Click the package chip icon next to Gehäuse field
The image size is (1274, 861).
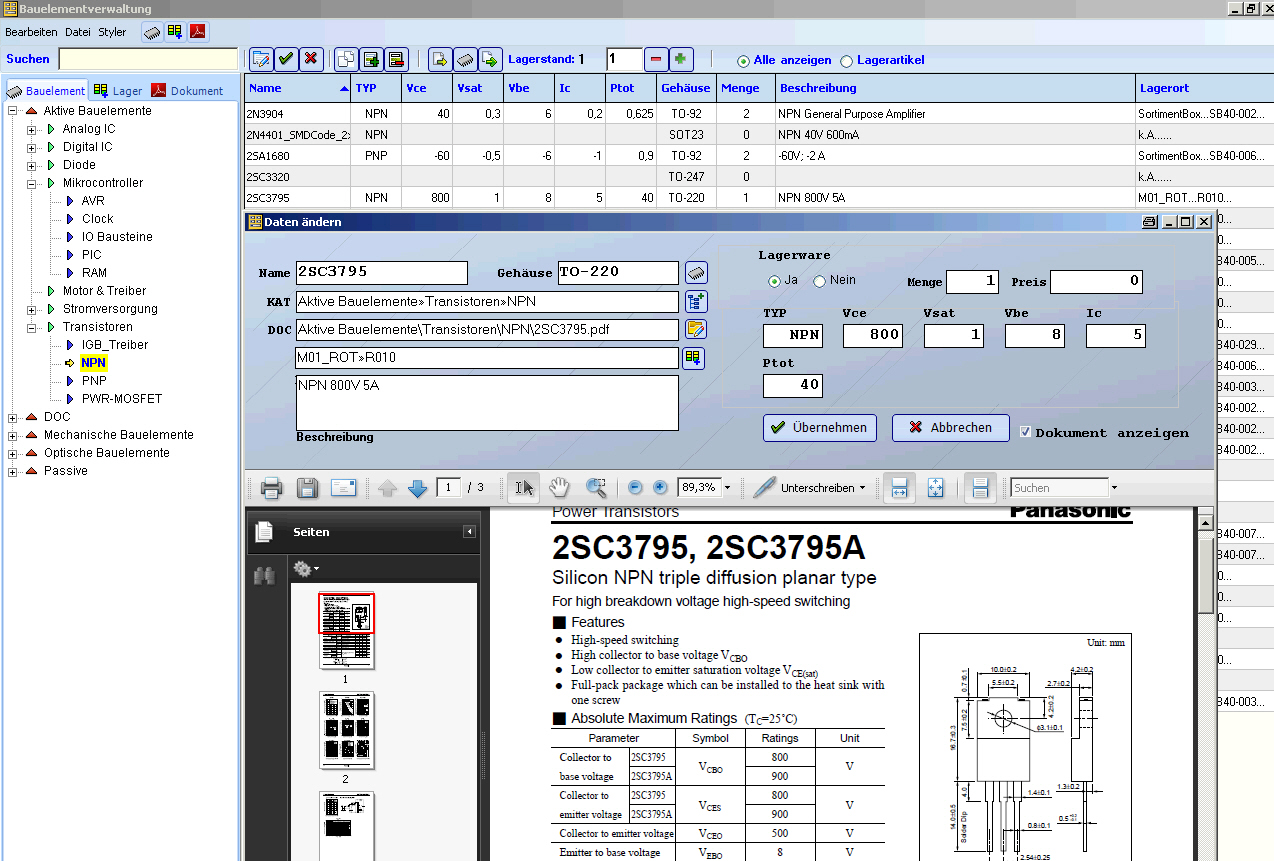[696, 272]
